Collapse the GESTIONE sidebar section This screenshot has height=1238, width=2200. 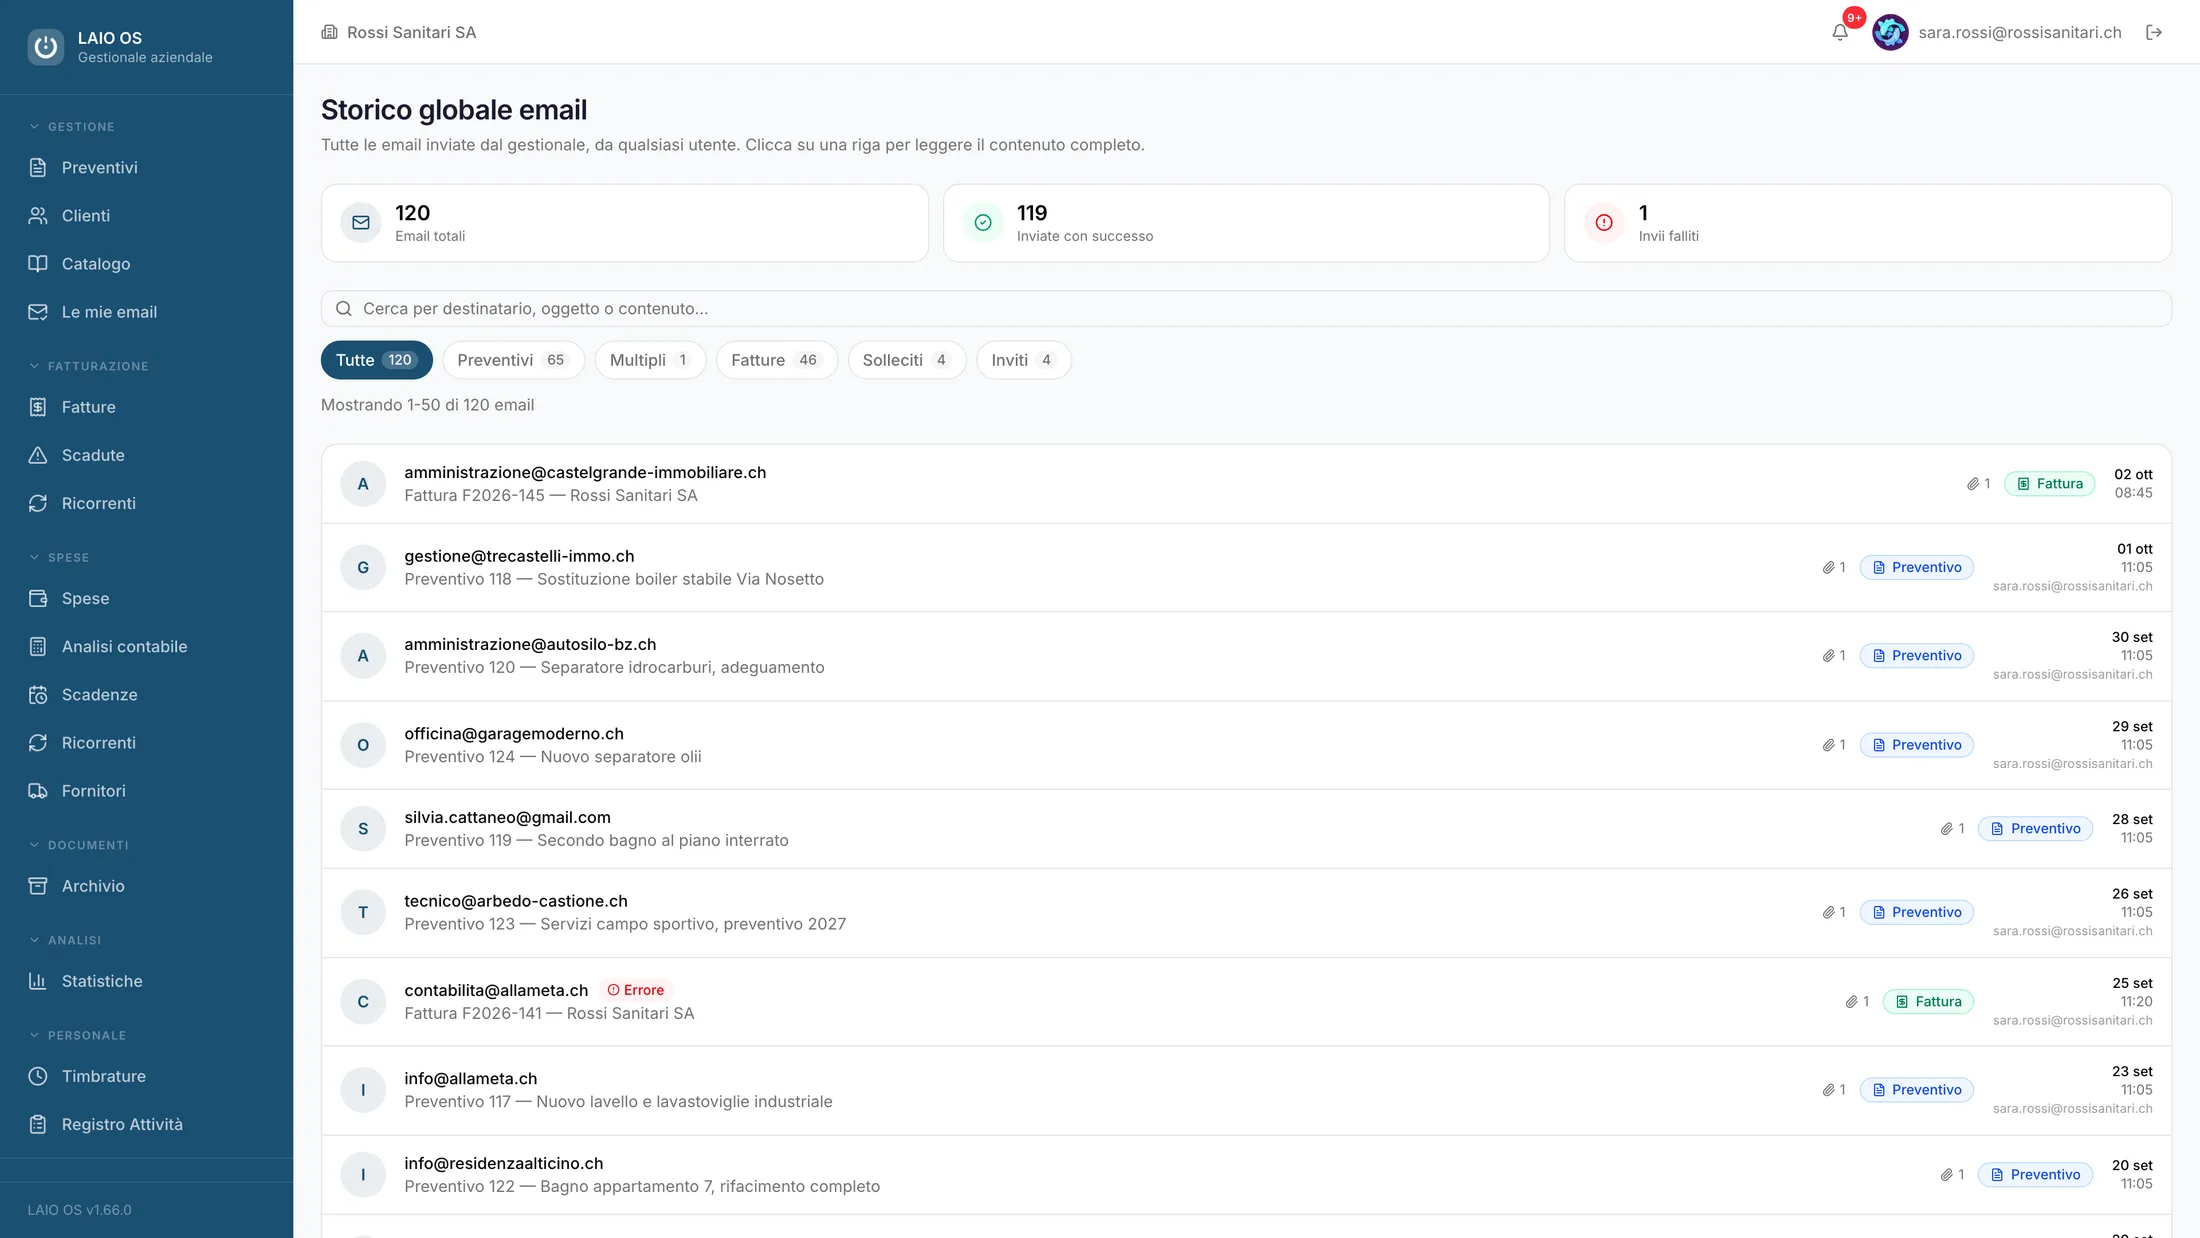pyautogui.click(x=72, y=126)
